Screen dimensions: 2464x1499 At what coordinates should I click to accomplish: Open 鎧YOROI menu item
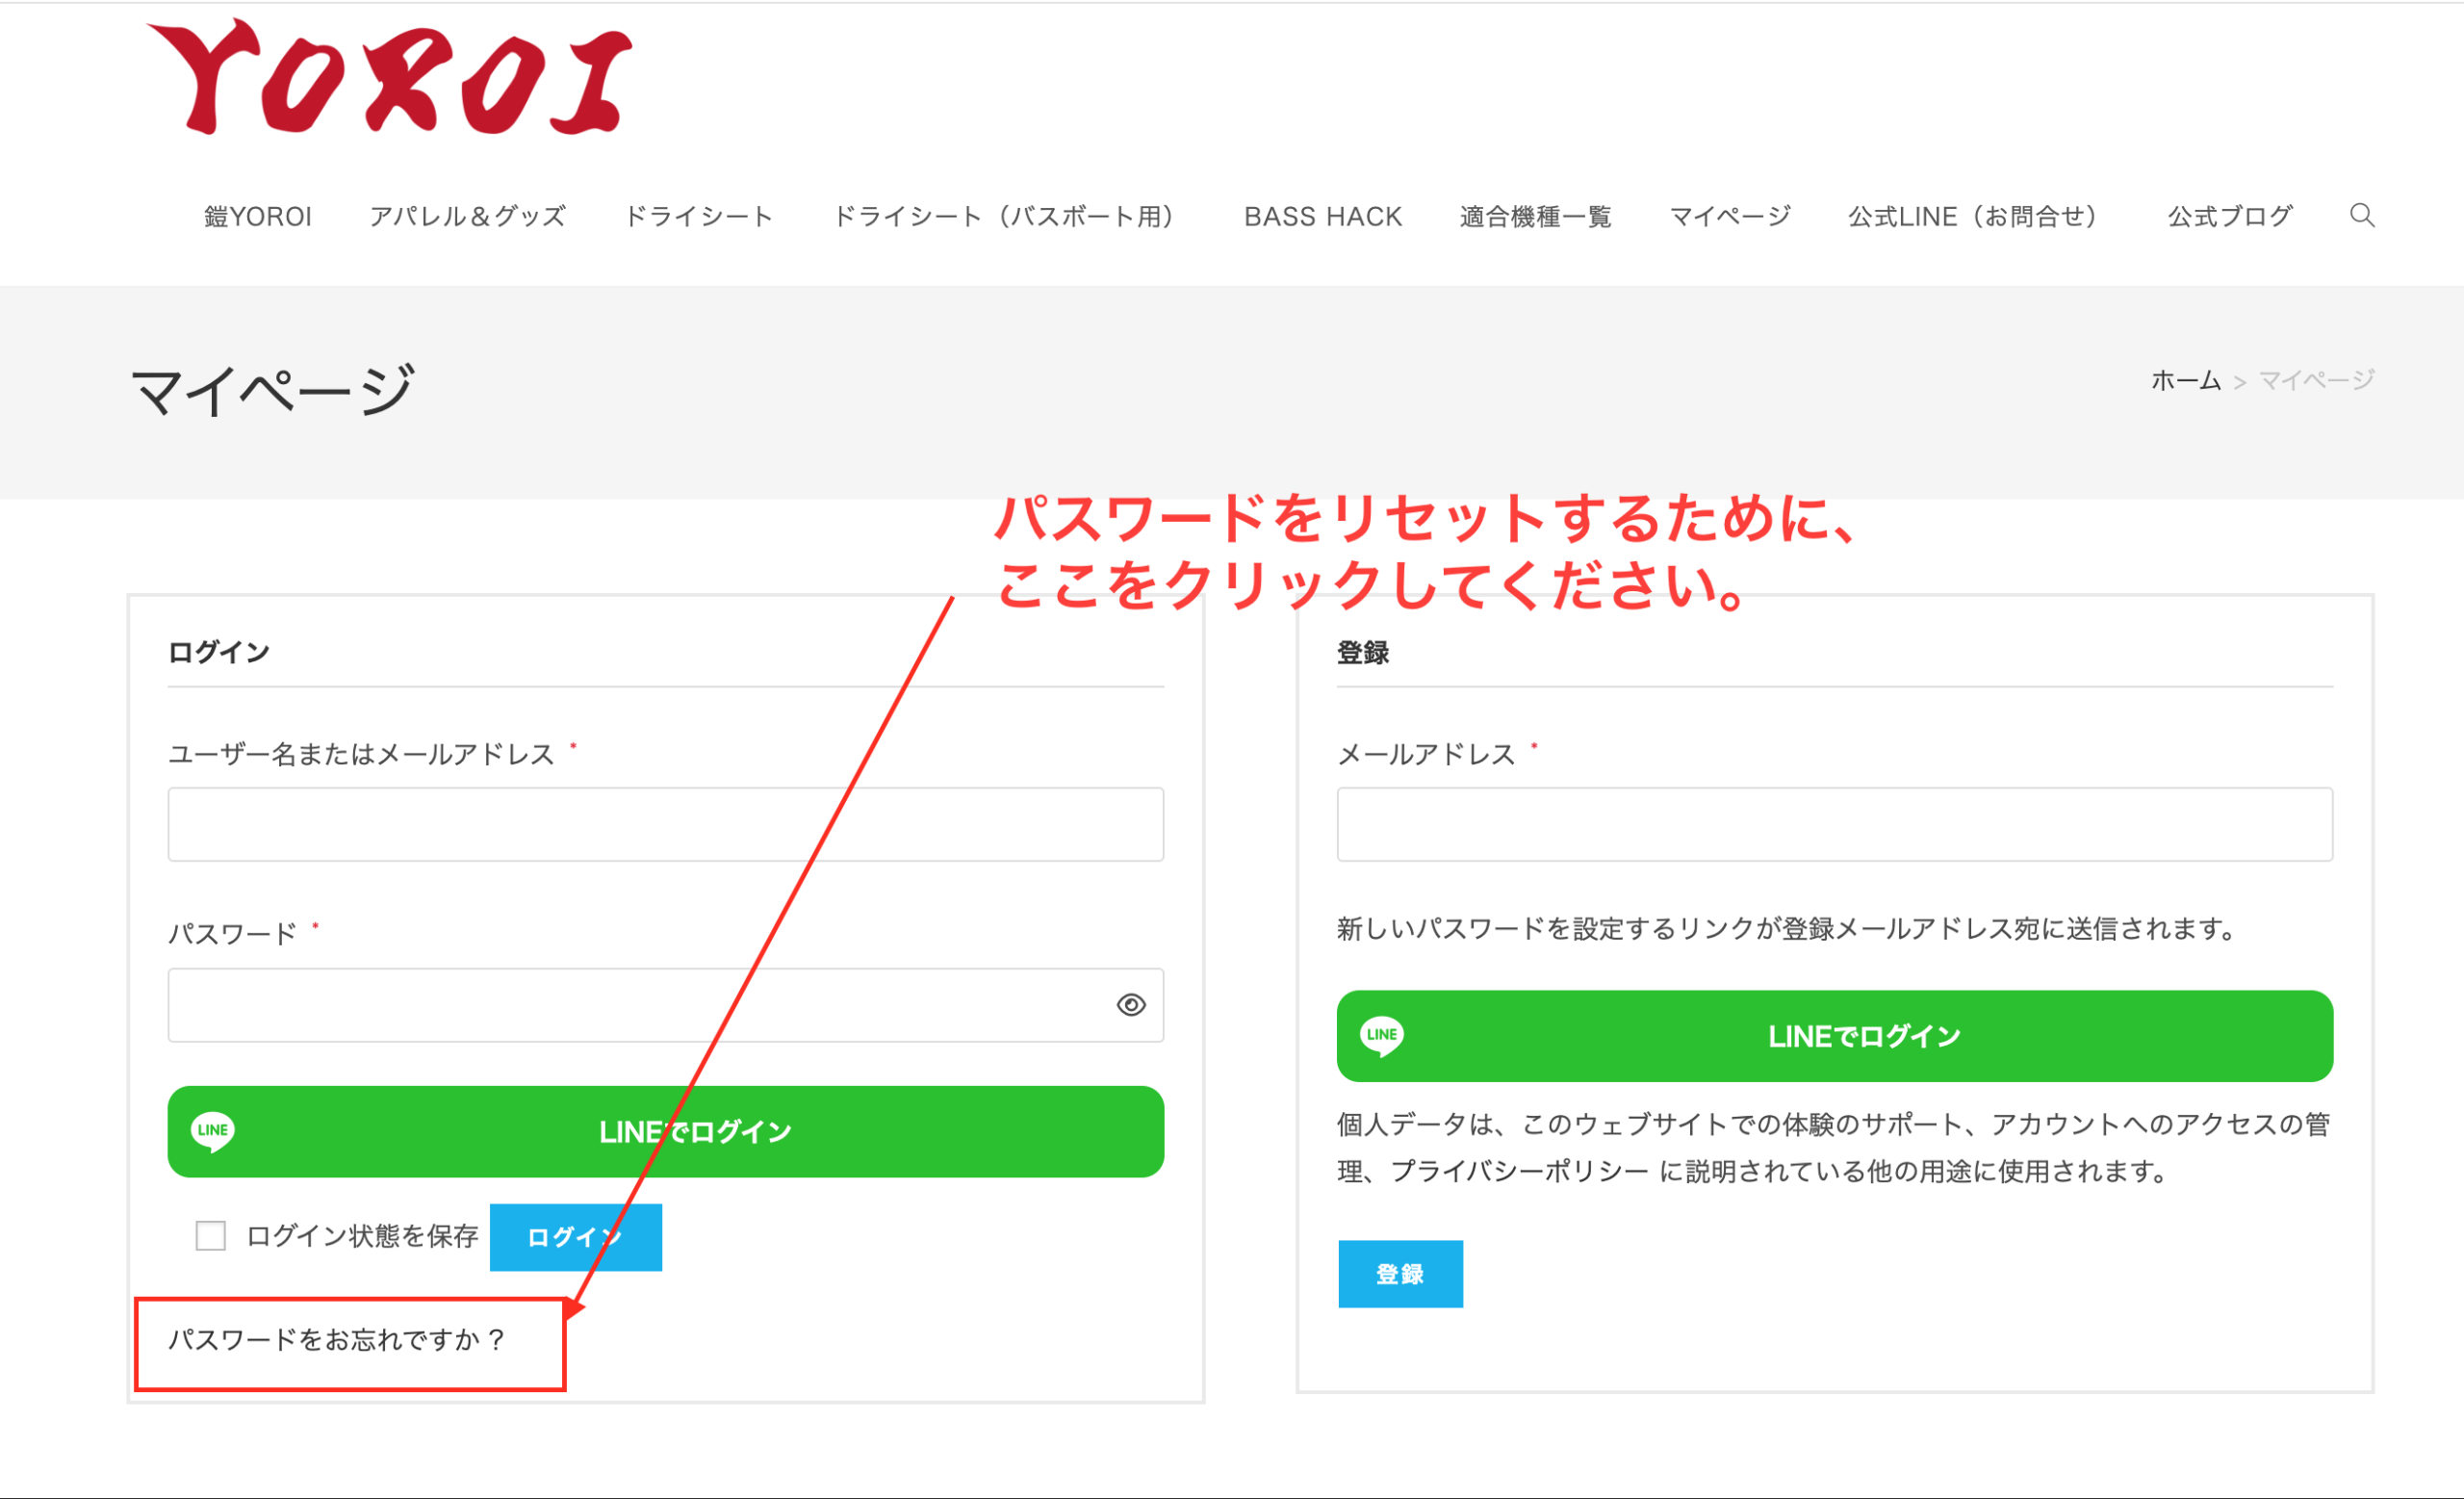(258, 217)
